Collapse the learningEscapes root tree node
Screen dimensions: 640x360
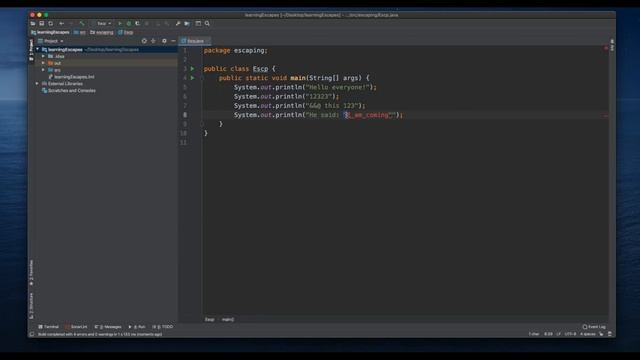coord(38,49)
